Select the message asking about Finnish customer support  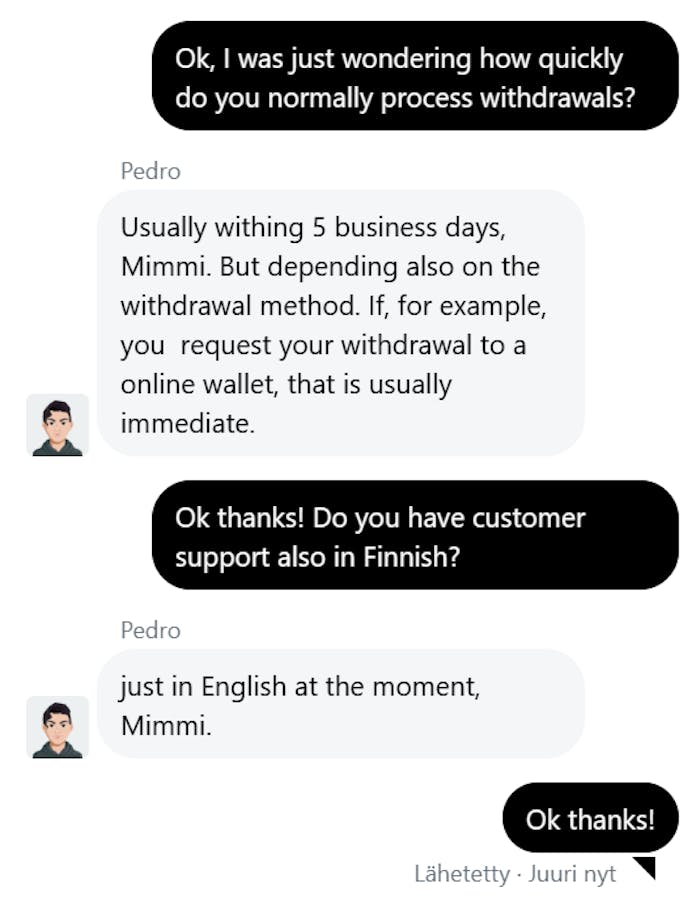pos(415,536)
